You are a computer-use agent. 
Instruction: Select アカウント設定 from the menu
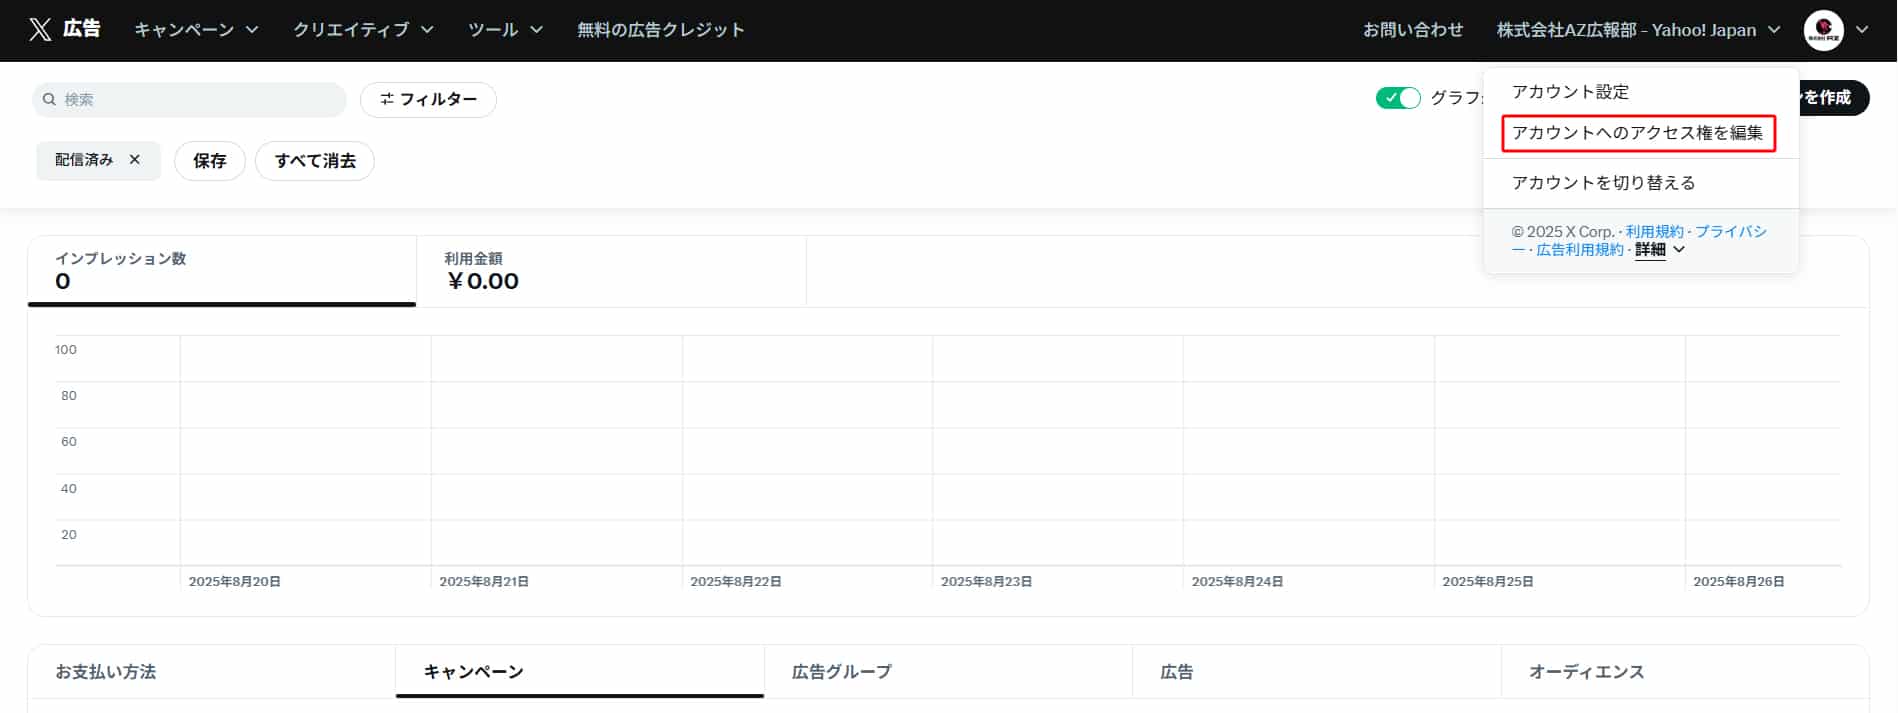(1570, 92)
